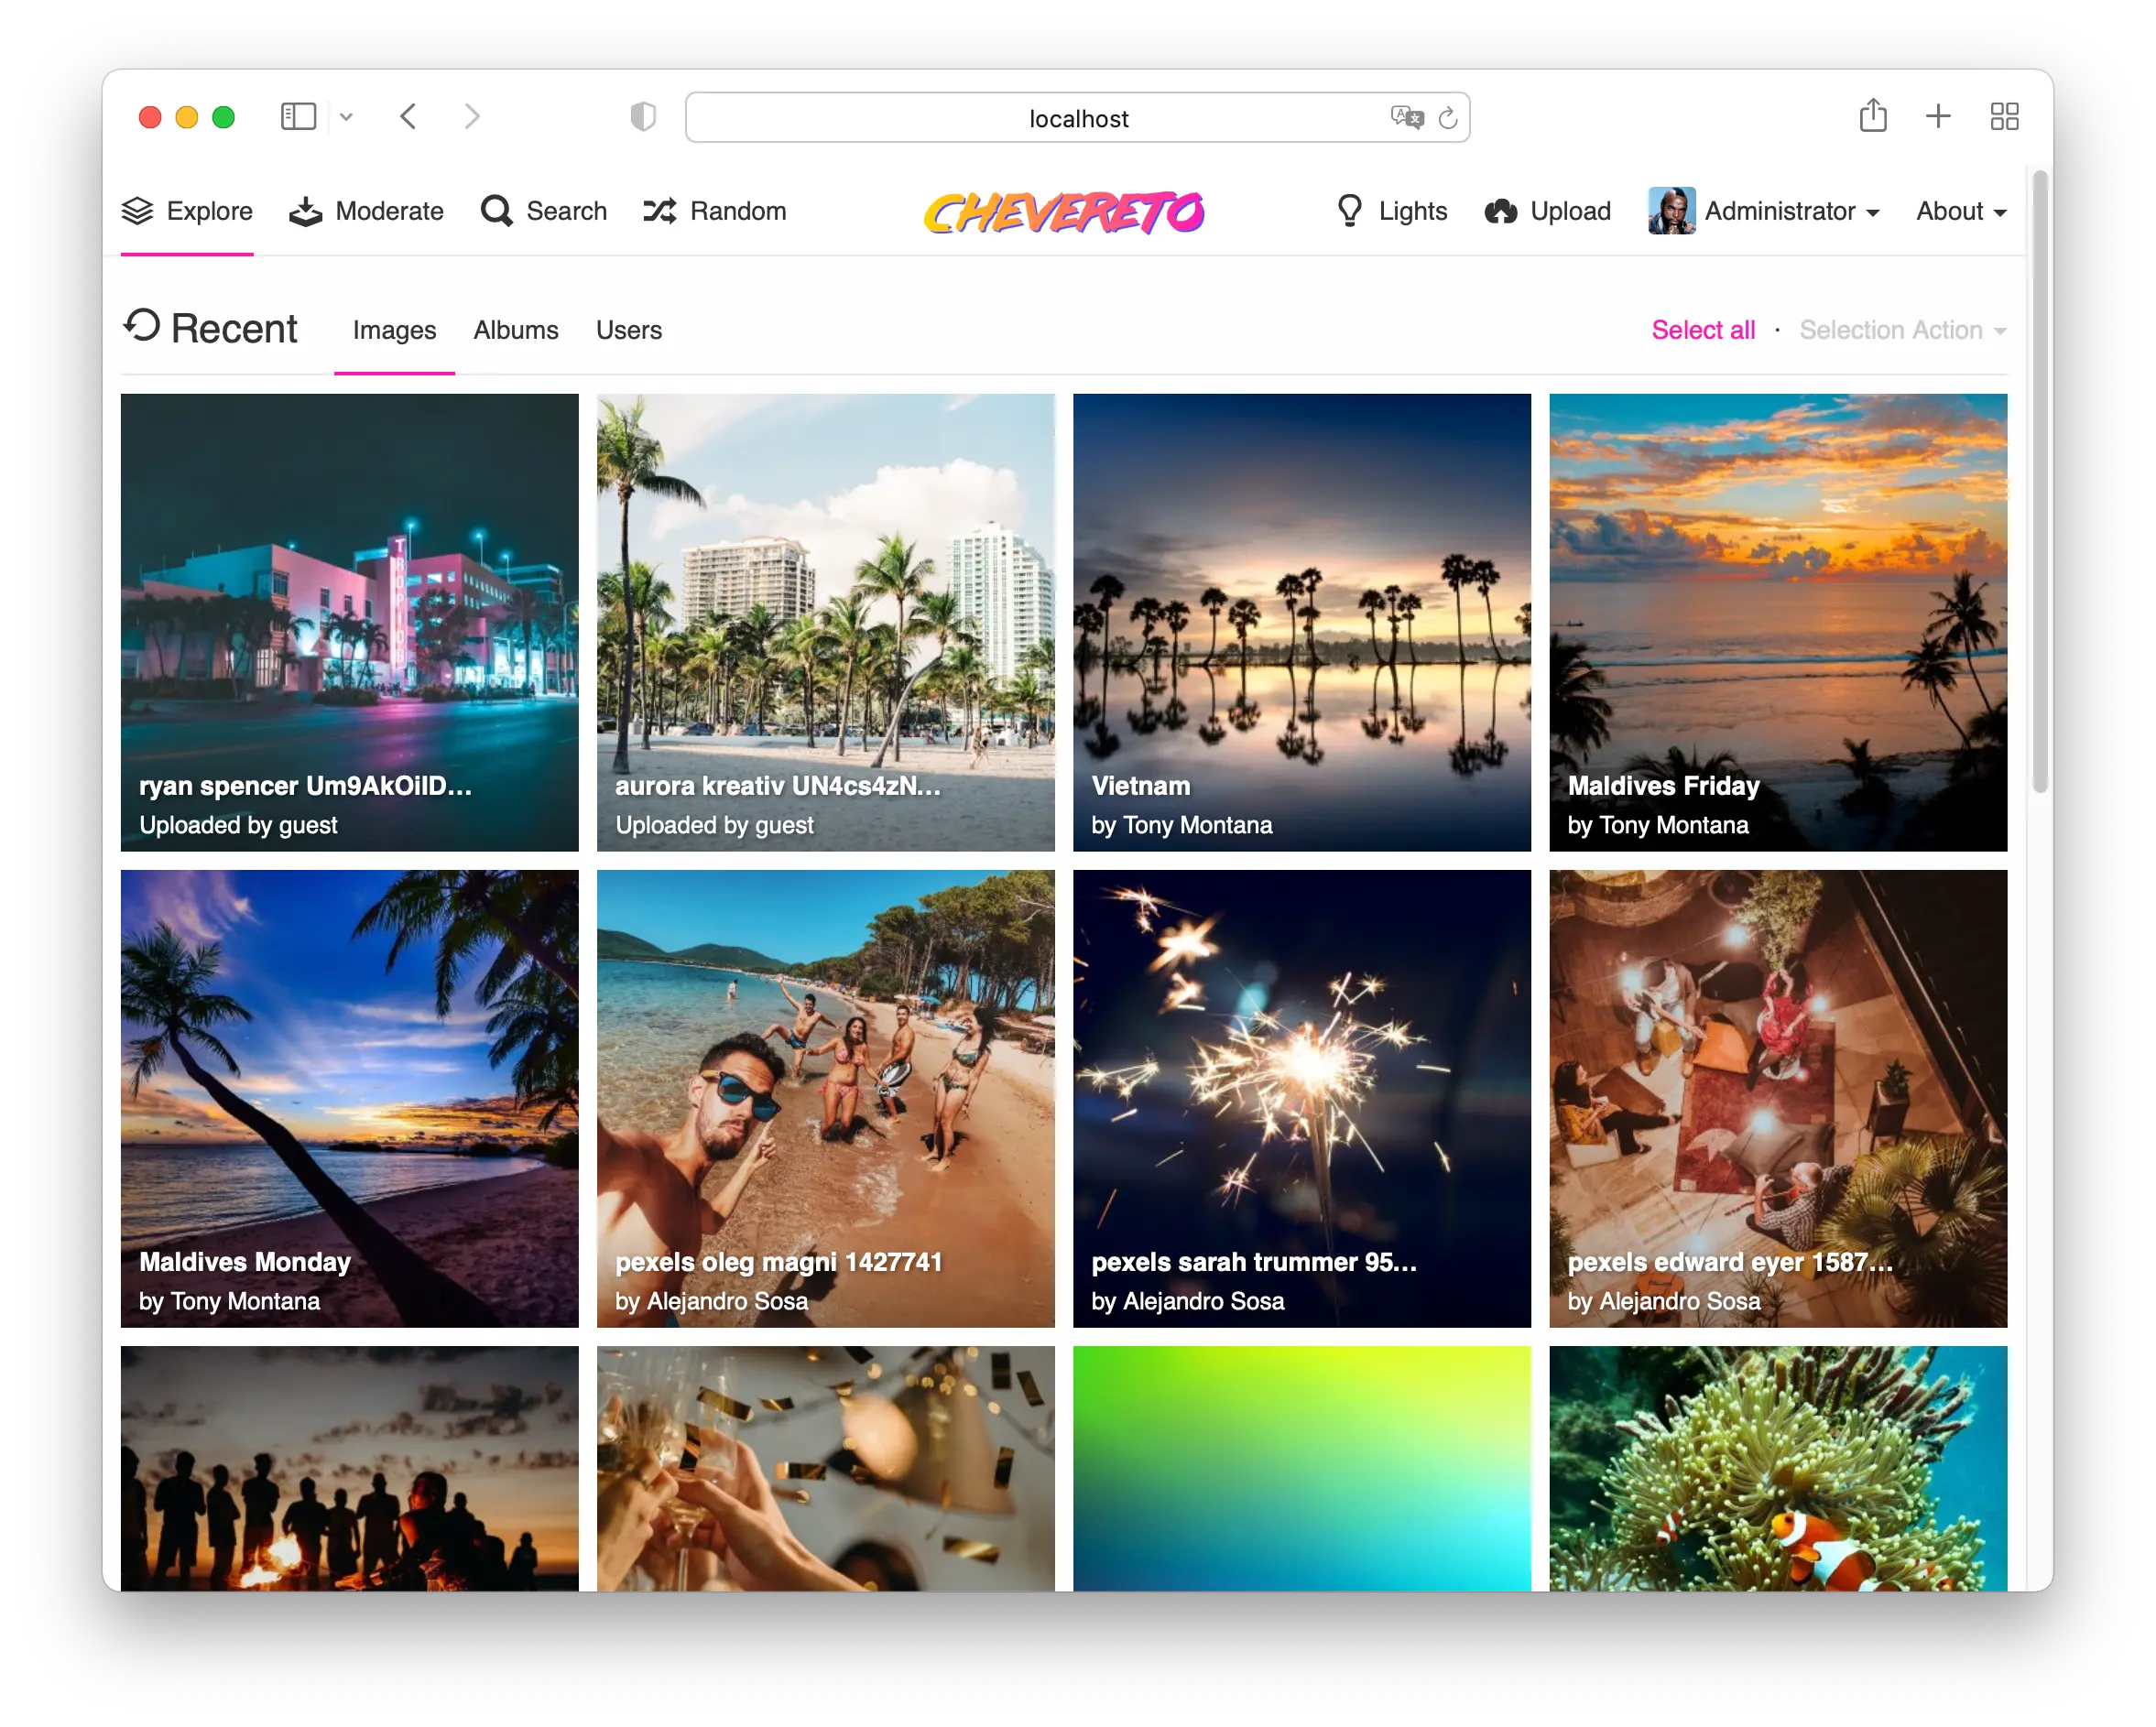Open the tab overview grid icon
Image resolution: width=2156 pixels, height=1727 pixels.
coord(2004,116)
